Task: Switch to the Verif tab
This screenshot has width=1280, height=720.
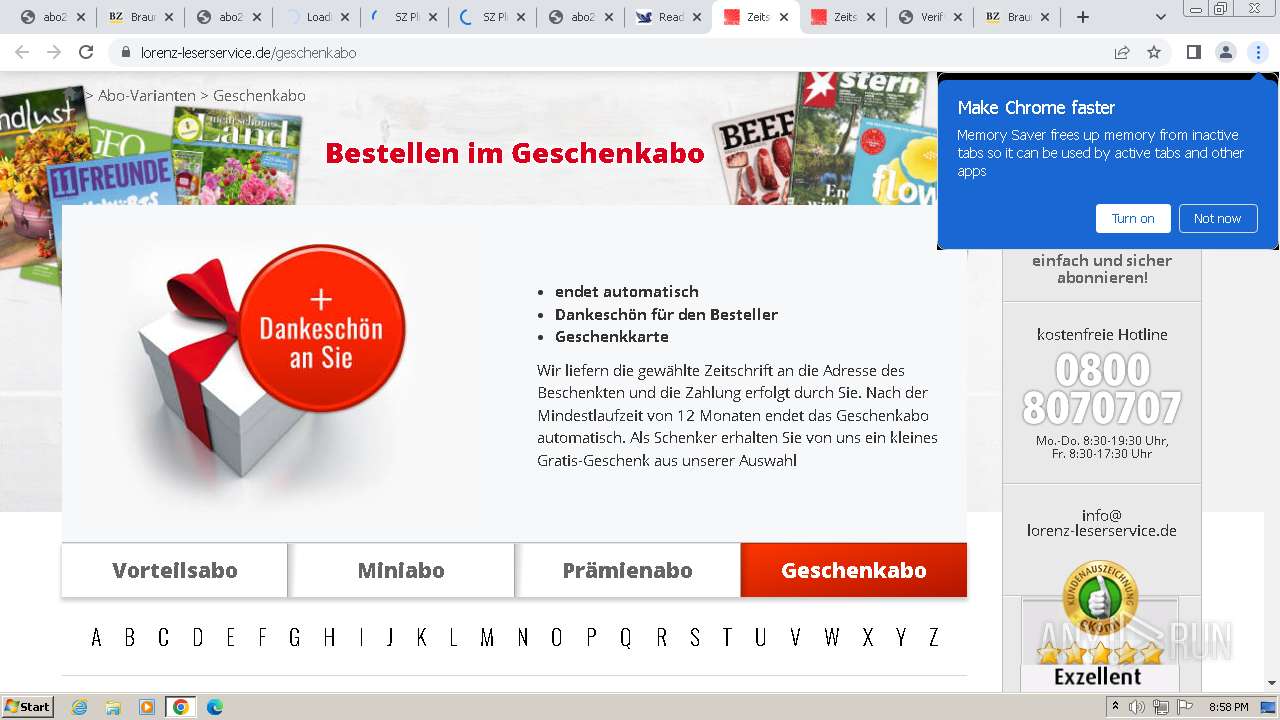Action: 932,17
